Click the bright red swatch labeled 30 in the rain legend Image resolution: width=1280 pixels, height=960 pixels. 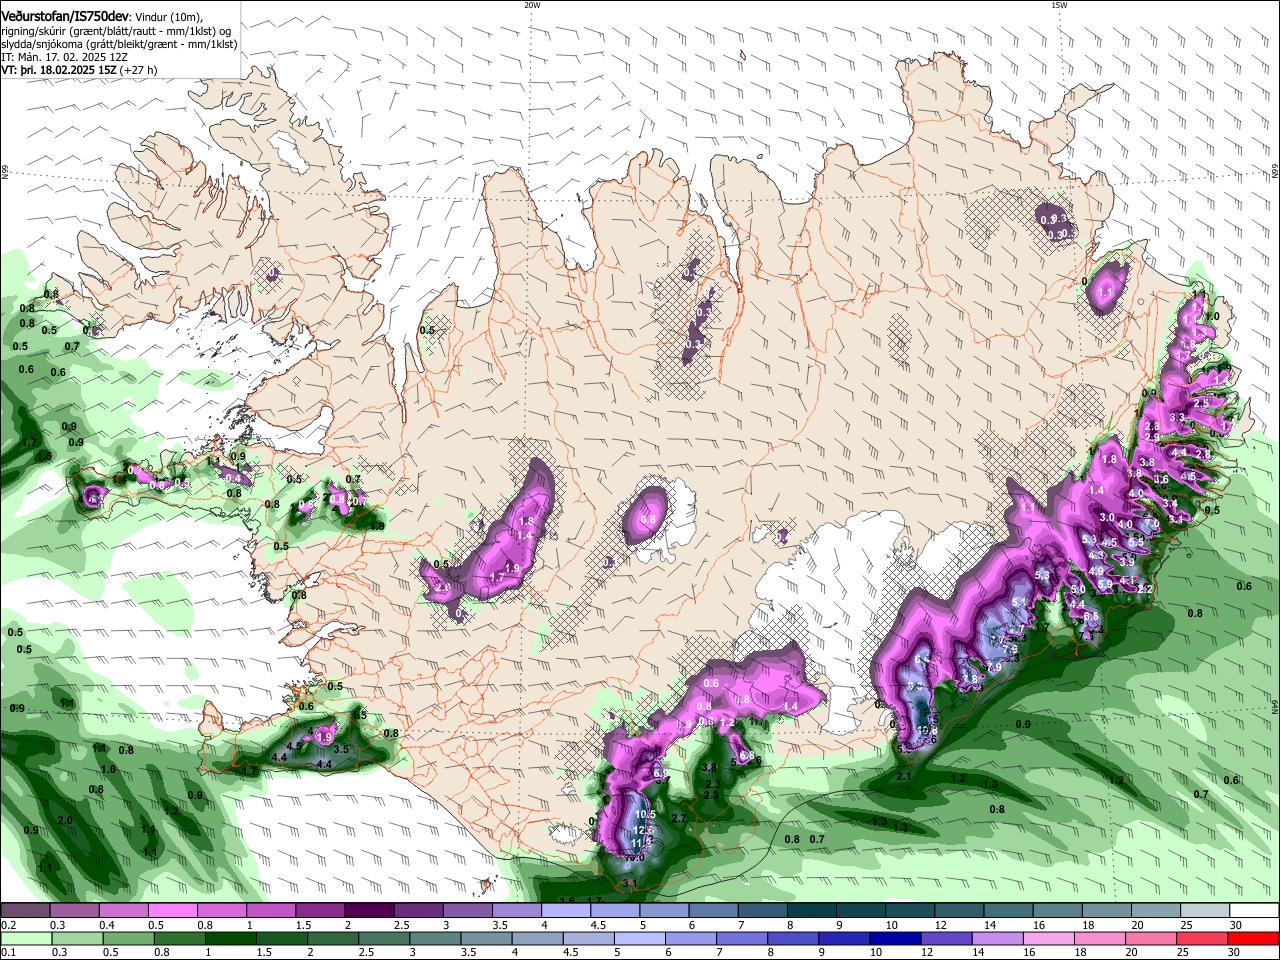1255,938
